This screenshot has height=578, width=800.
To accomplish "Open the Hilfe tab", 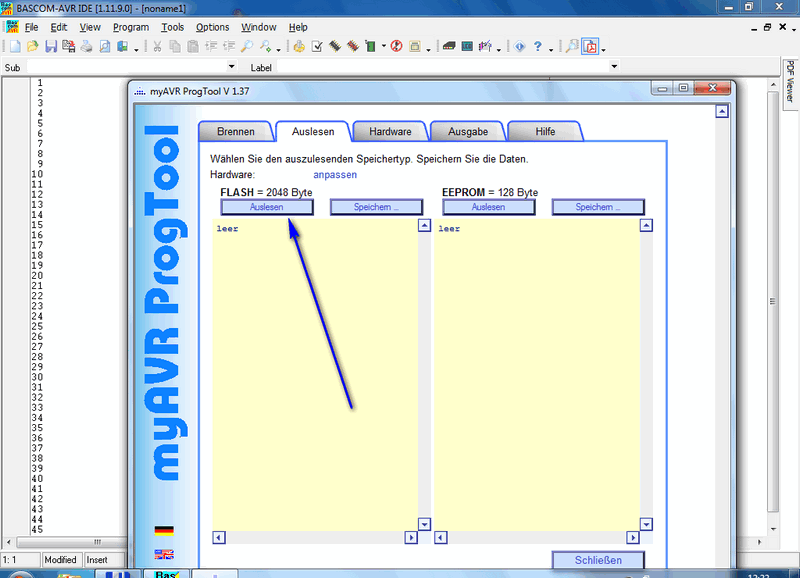I will point(545,132).
